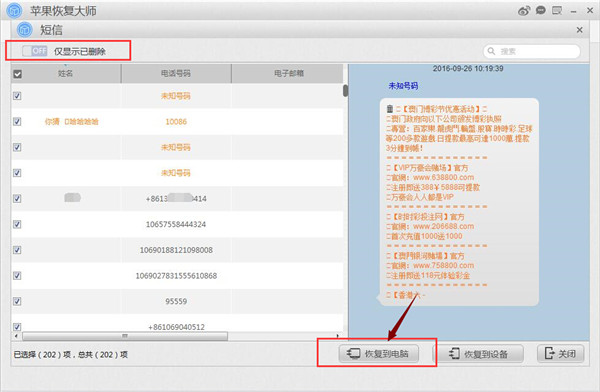Screen dimensions: 600x392
Task: Select the +861069040512 number
Action: (176, 327)
